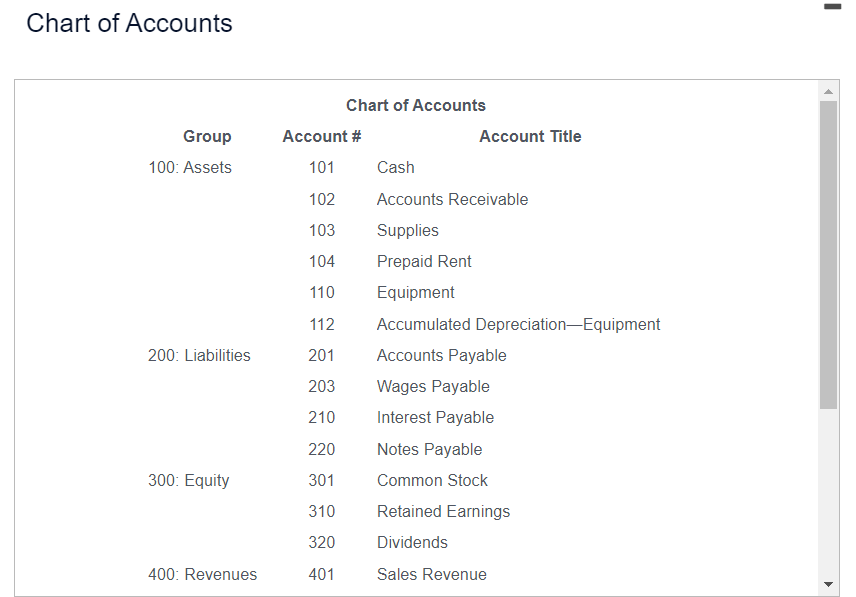This screenshot has height=597, width=856.
Task: Click the 200: Liabilities group label
Action: 199,355
